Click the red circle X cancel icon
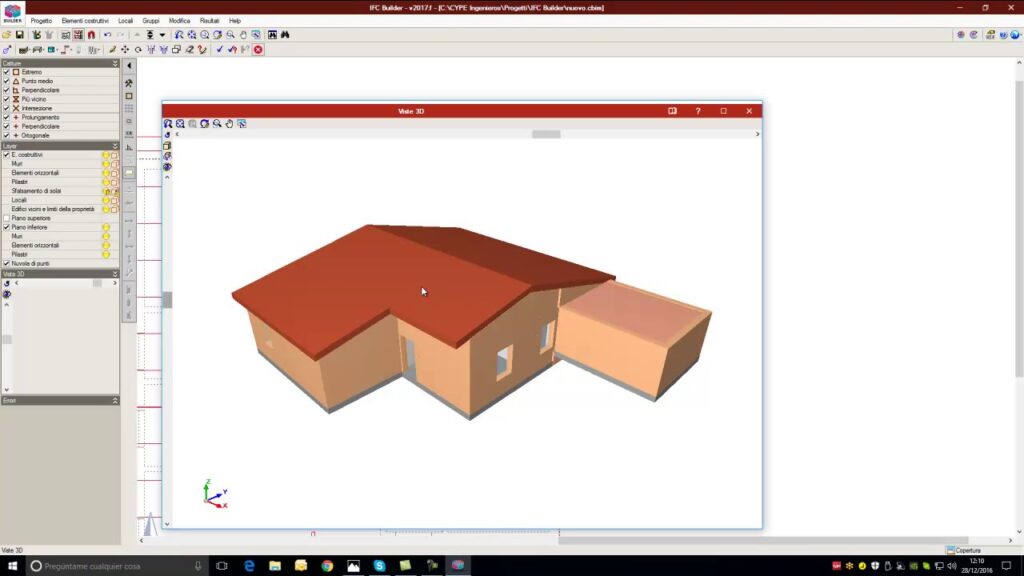1024x576 pixels. pyautogui.click(x=258, y=49)
